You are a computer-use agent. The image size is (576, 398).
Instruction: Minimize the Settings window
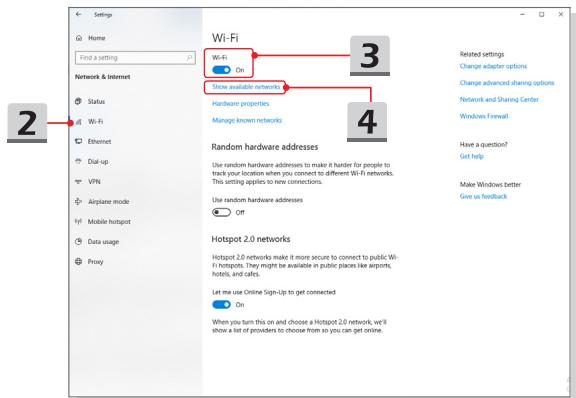[x=522, y=14]
